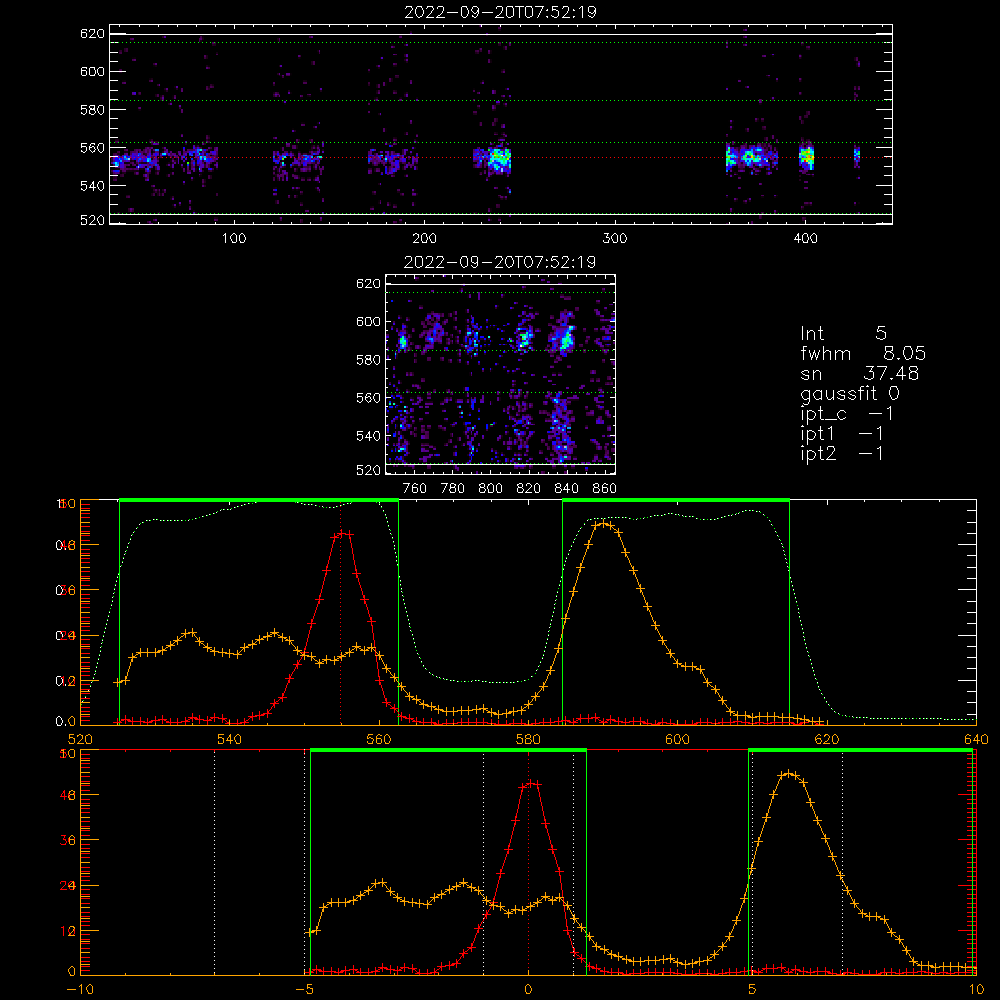Click bright blob near x=240 in top image

point(499,159)
